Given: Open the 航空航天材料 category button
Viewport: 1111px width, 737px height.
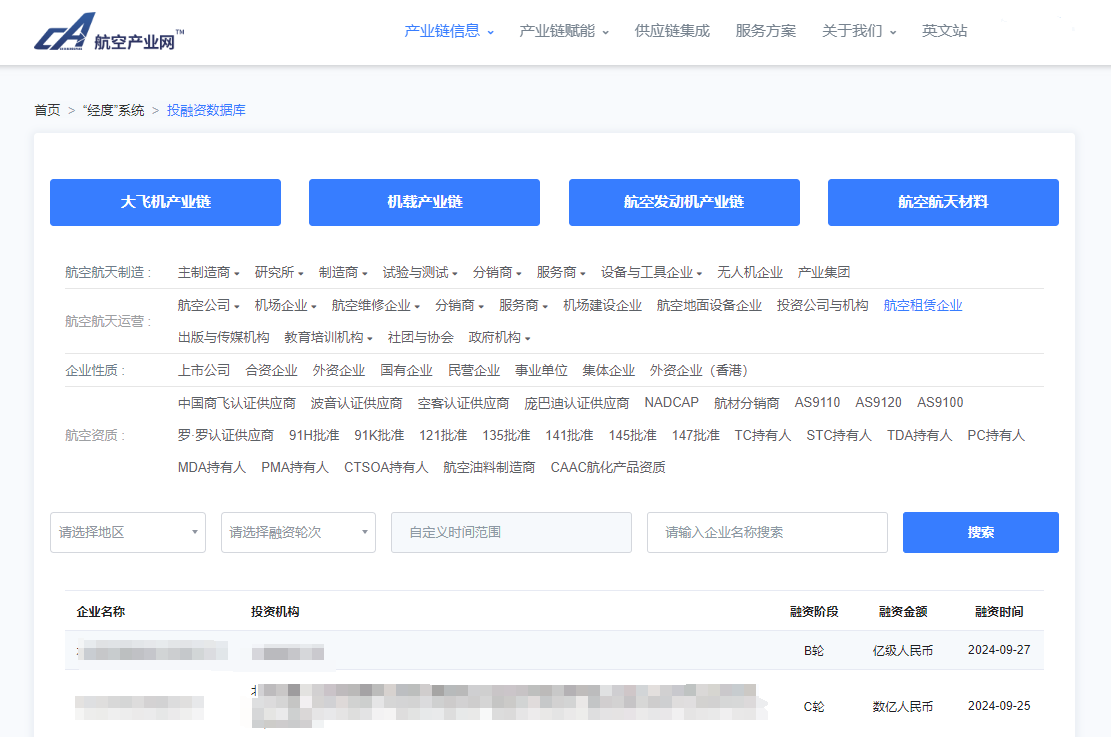Looking at the screenshot, I should click(x=942, y=202).
